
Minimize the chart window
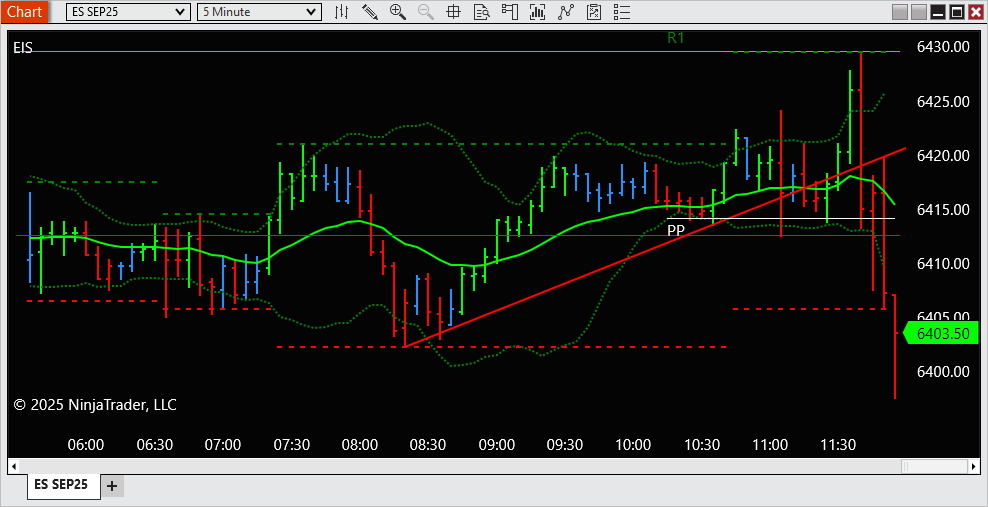939,12
